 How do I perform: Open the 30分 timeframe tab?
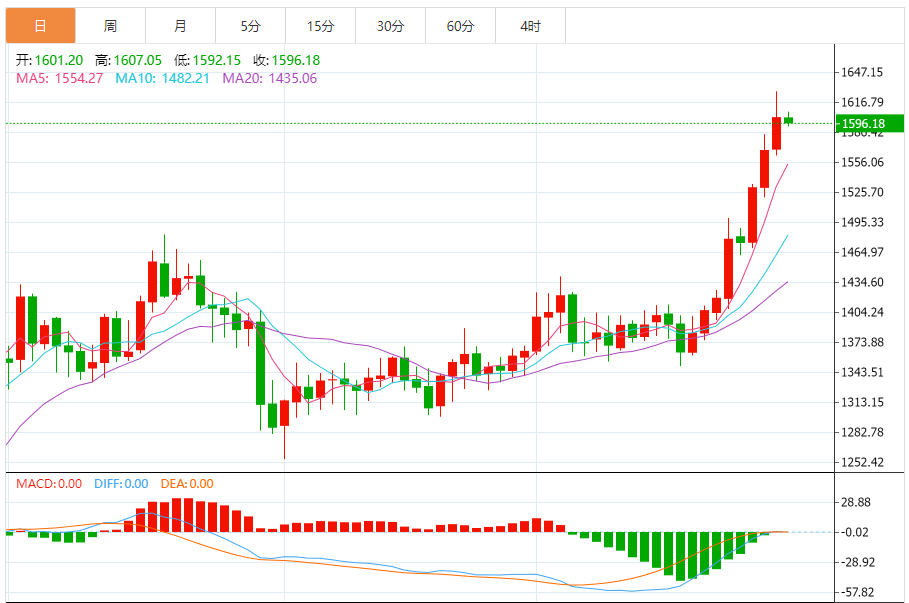(391, 26)
